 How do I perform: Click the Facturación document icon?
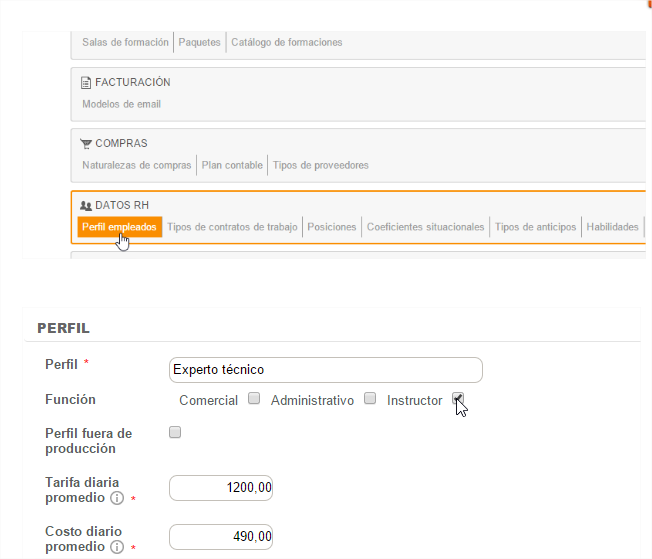[x=86, y=82]
